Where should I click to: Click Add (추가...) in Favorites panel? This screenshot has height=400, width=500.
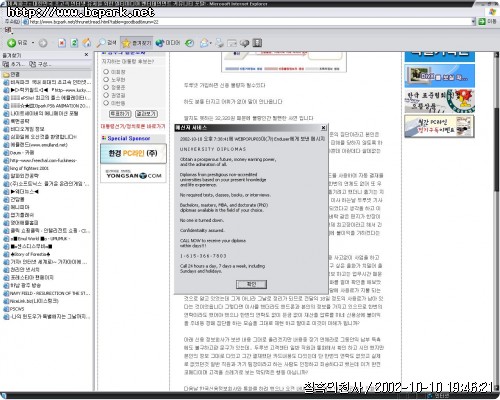[13, 64]
